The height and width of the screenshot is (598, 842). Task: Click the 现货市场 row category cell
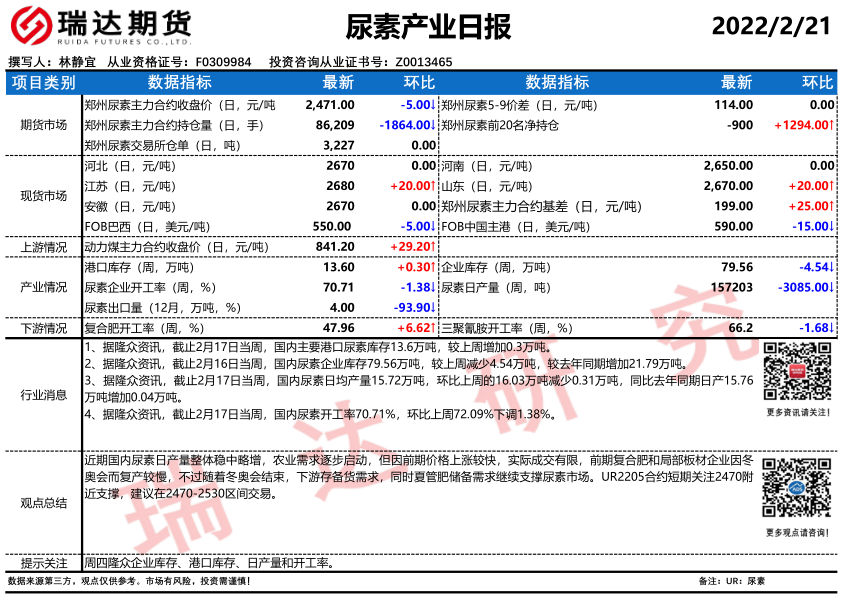[x=43, y=196]
